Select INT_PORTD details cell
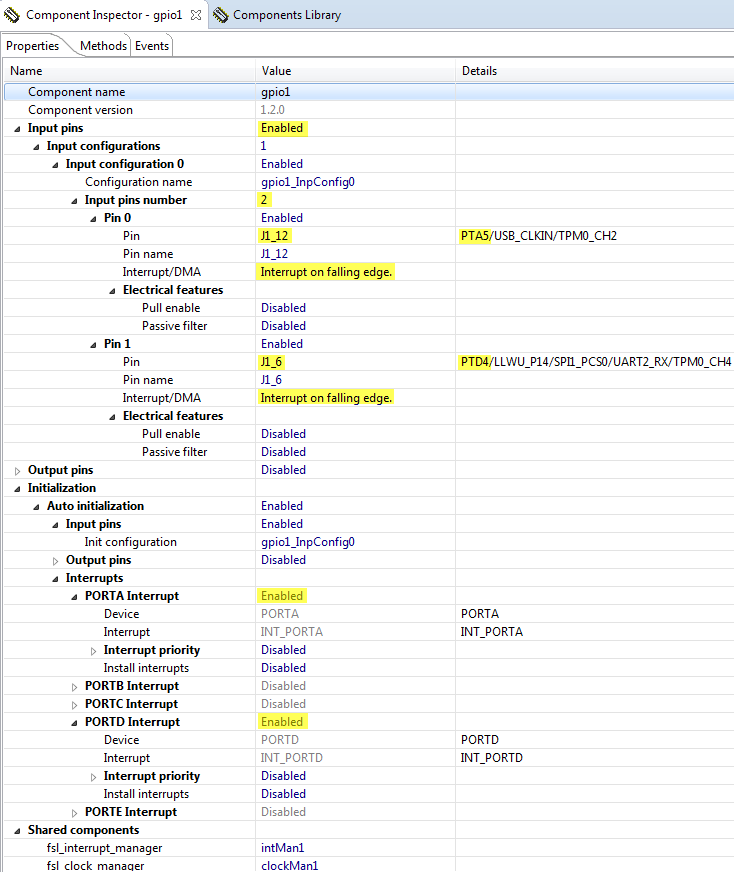The height and width of the screenshot is (872, 734). [492, 758]
